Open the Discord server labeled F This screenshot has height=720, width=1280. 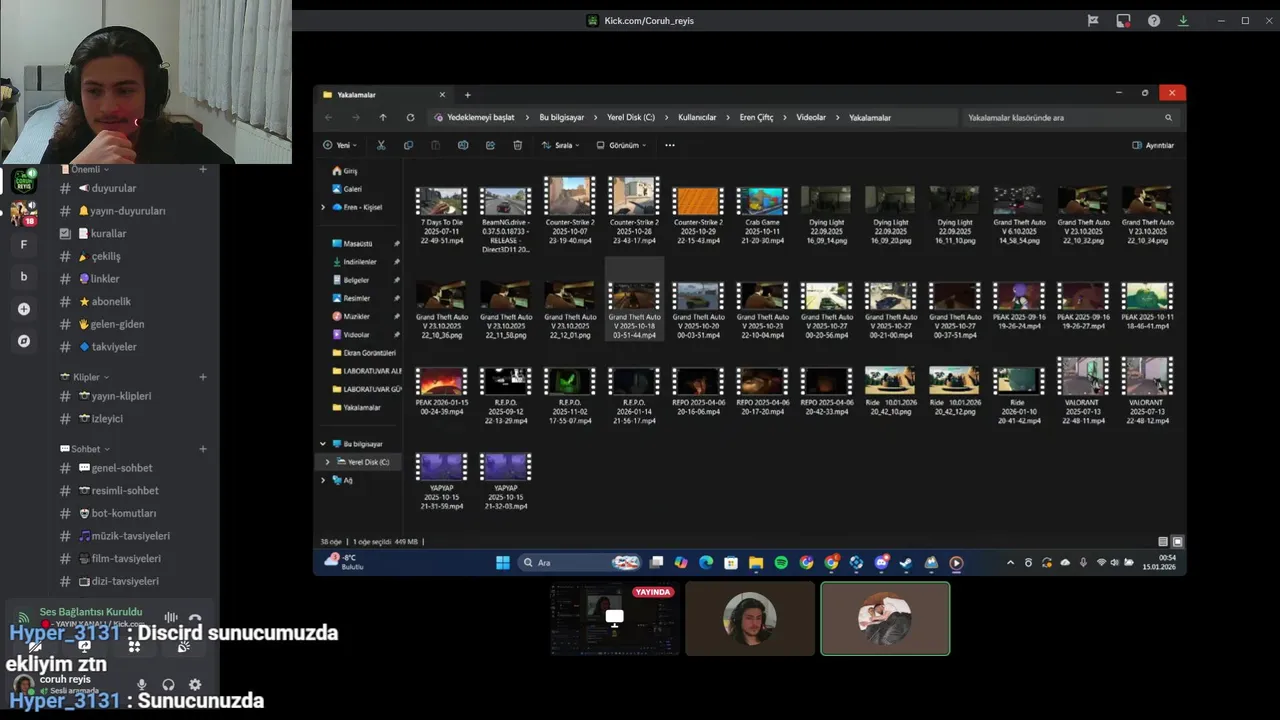click(24, 245)
